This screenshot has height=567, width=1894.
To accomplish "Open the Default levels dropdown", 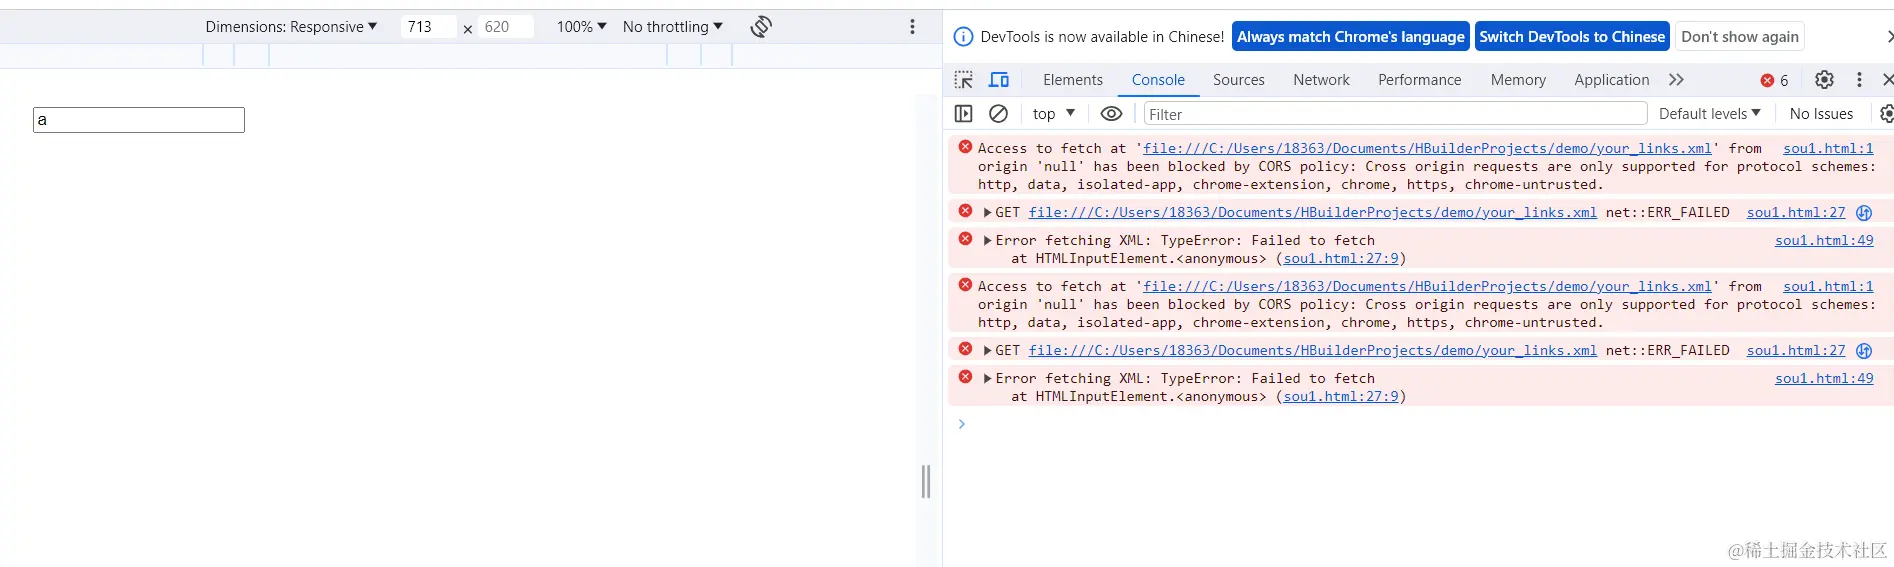I will coord(1710,114).
